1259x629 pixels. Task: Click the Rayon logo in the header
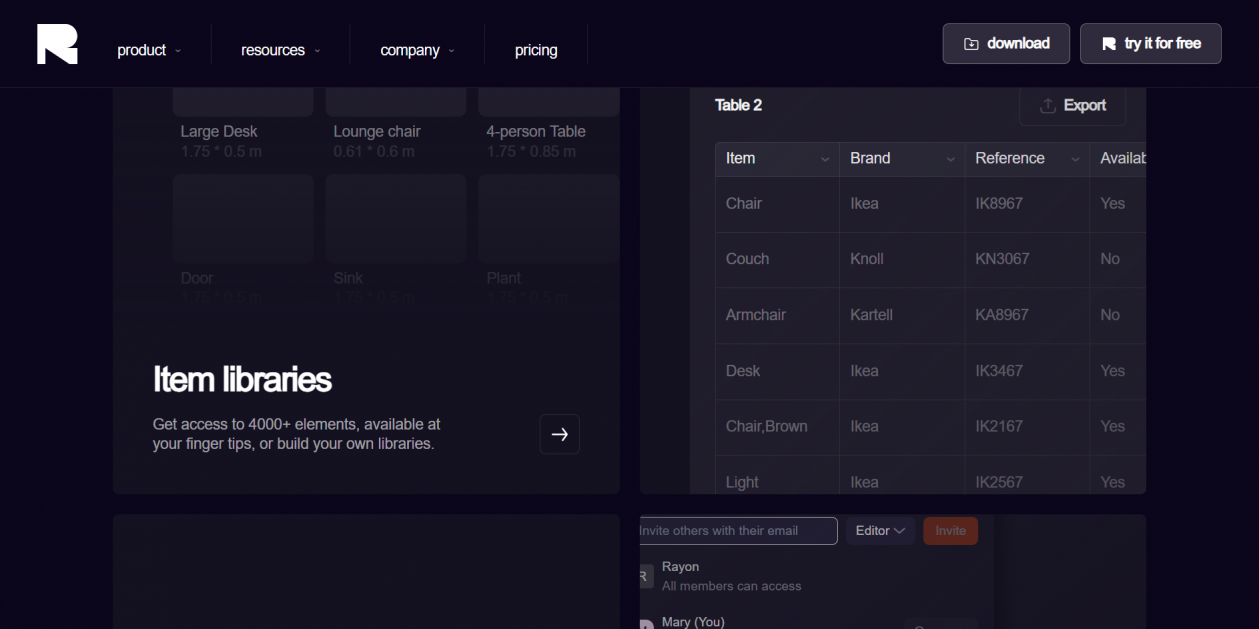tap(57, 44)
